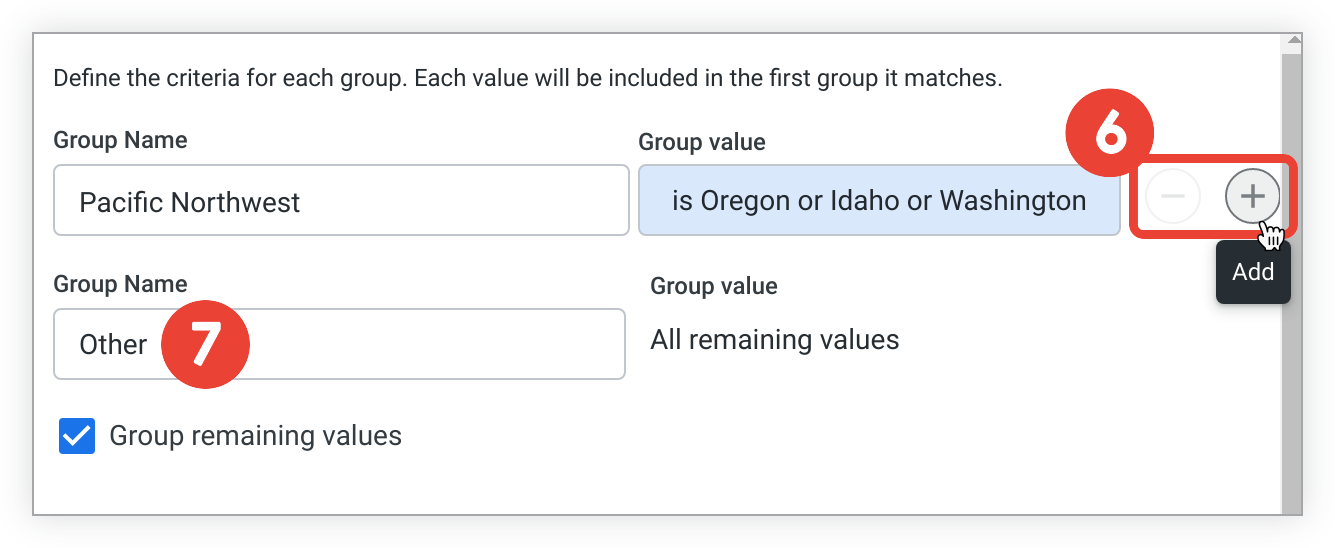Screen dimensions: 1335x548
Task: Click the scrollbar up arrow
Action: point(1293,42)
